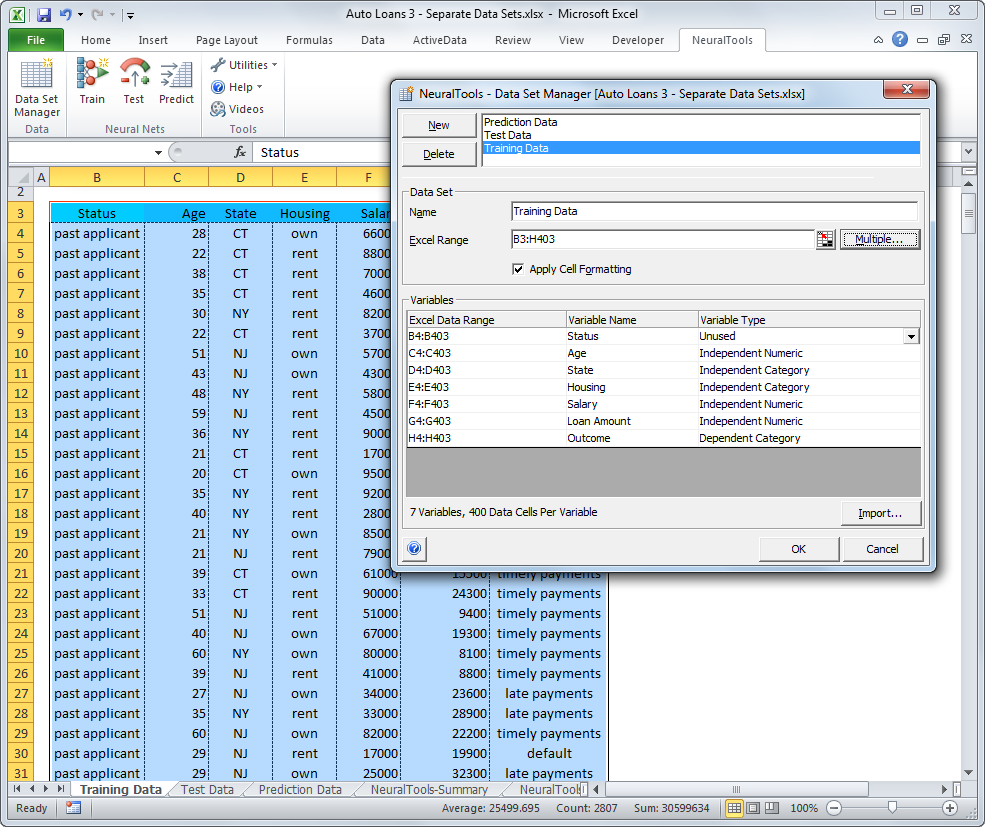The height and width of the screenshot is (827, 985).
Task: Click the Excel Range cell selector icon
Action: click(x=824, y=239)
